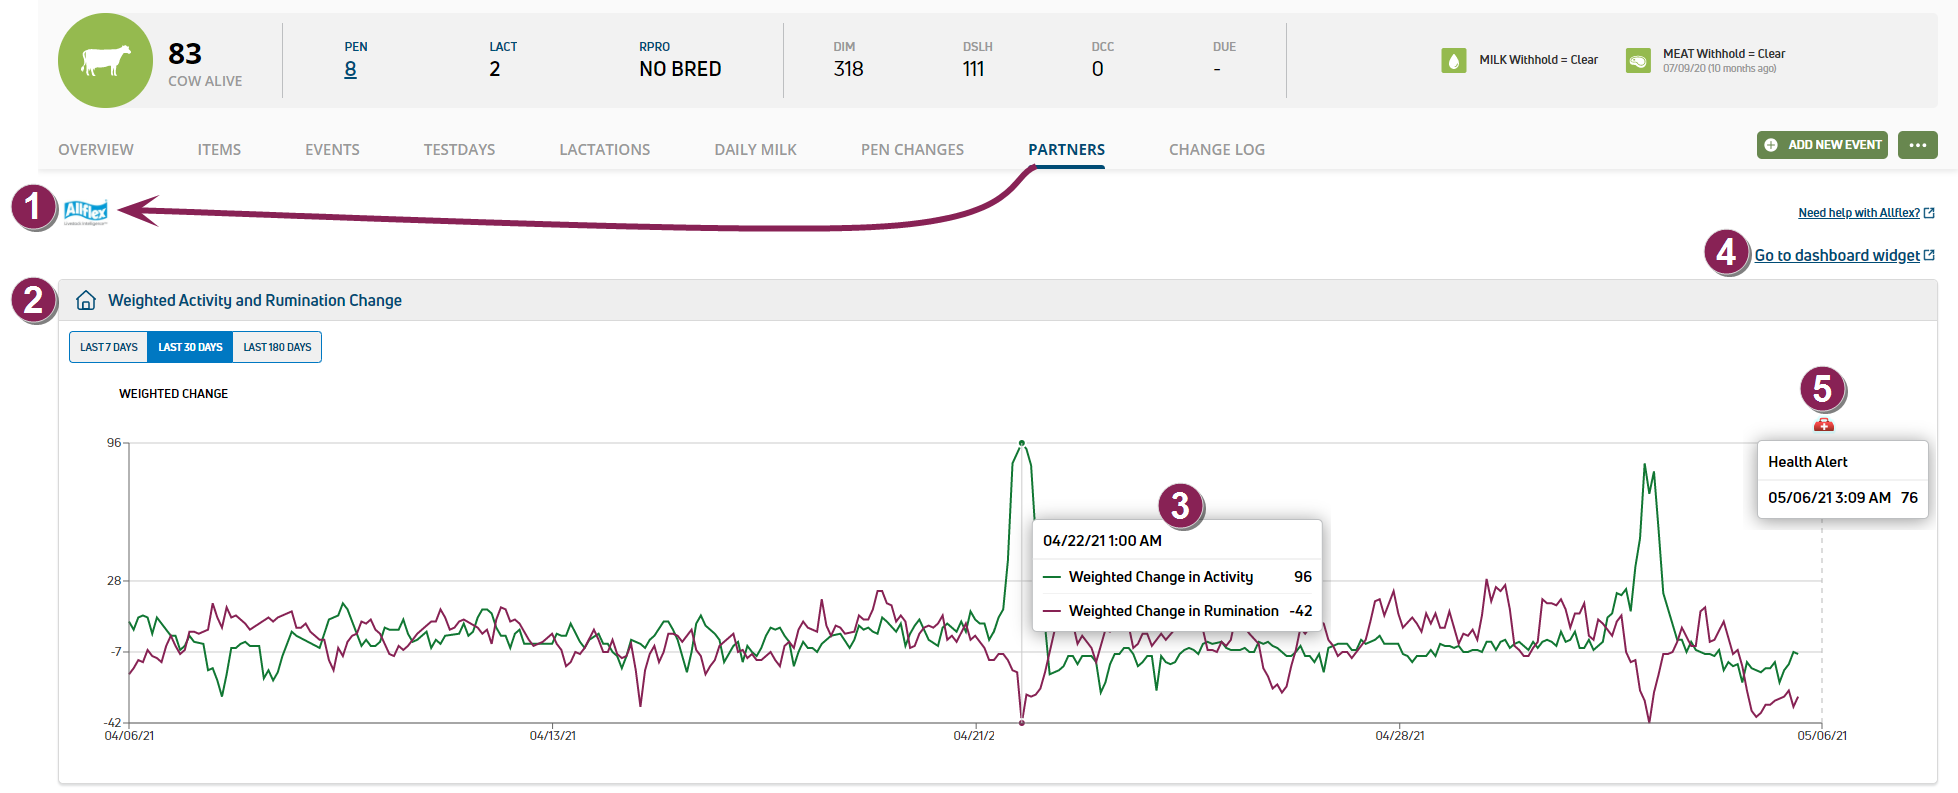The width and height of the screenshot is (1958, 793).
Task: Open Need help with Allflex link
Action: 1859,213
